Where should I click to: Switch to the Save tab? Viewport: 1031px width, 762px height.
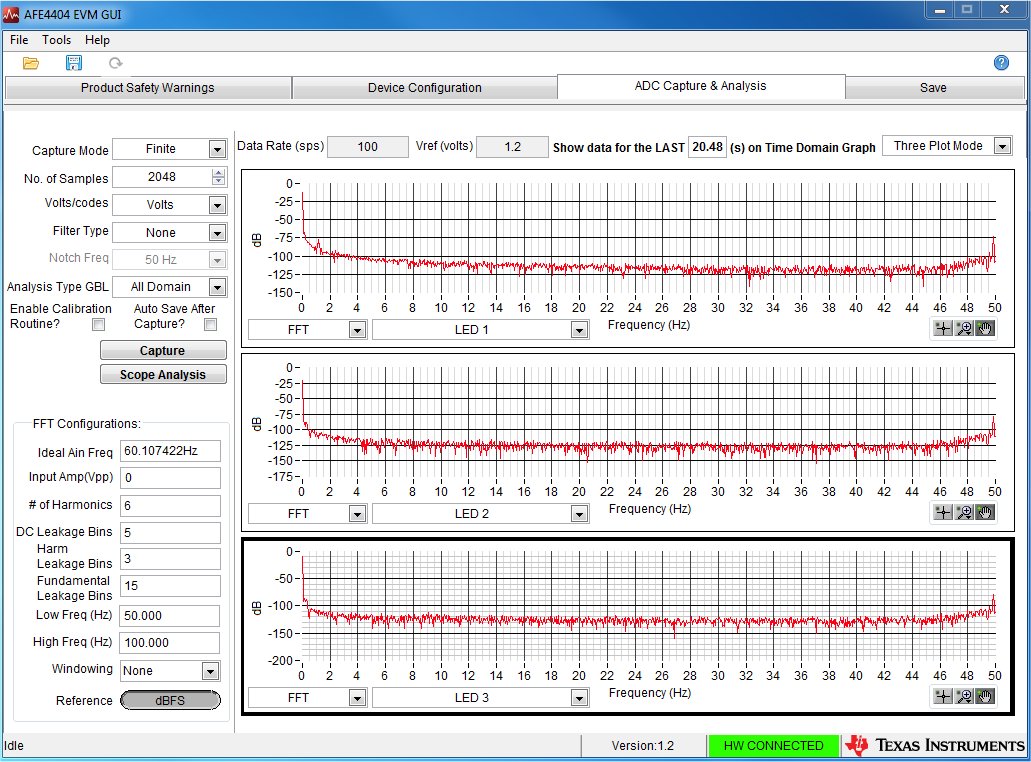click(x=934, y=87)
